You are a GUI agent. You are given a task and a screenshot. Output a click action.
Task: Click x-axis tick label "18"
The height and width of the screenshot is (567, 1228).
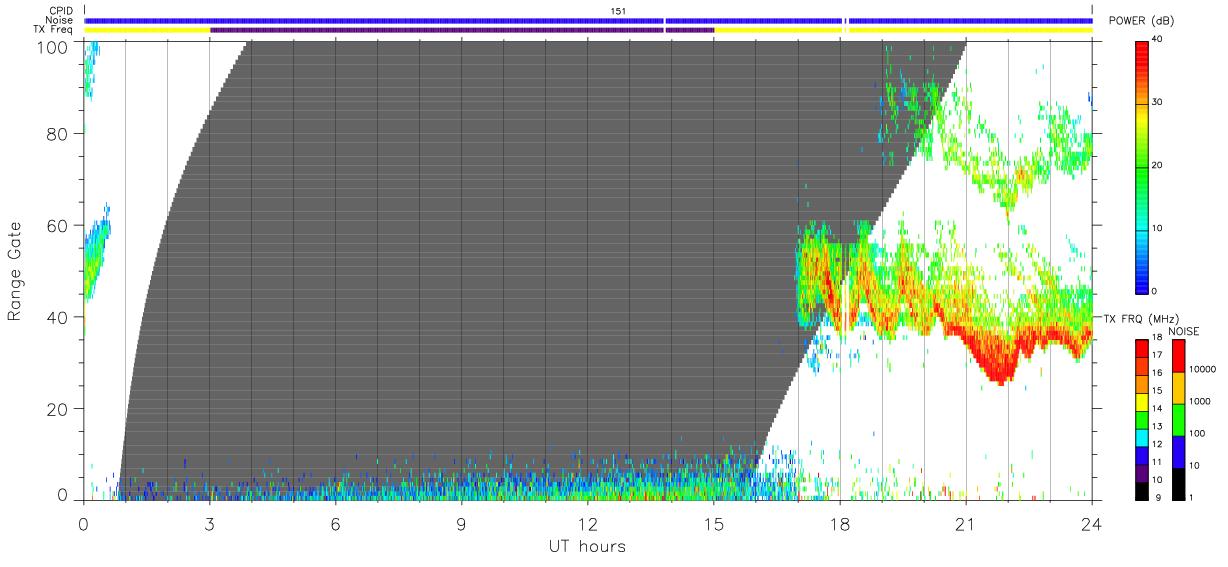(840, 523)
